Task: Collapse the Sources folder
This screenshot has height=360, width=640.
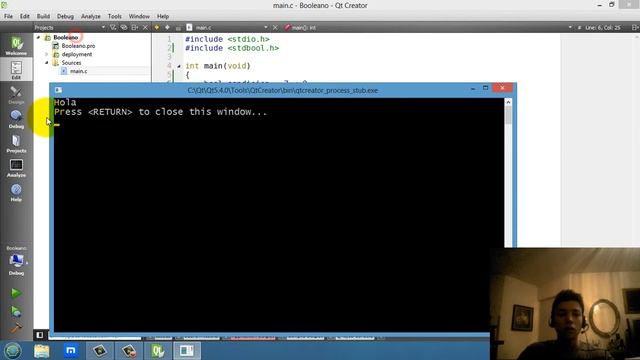Action: [47, 62]
